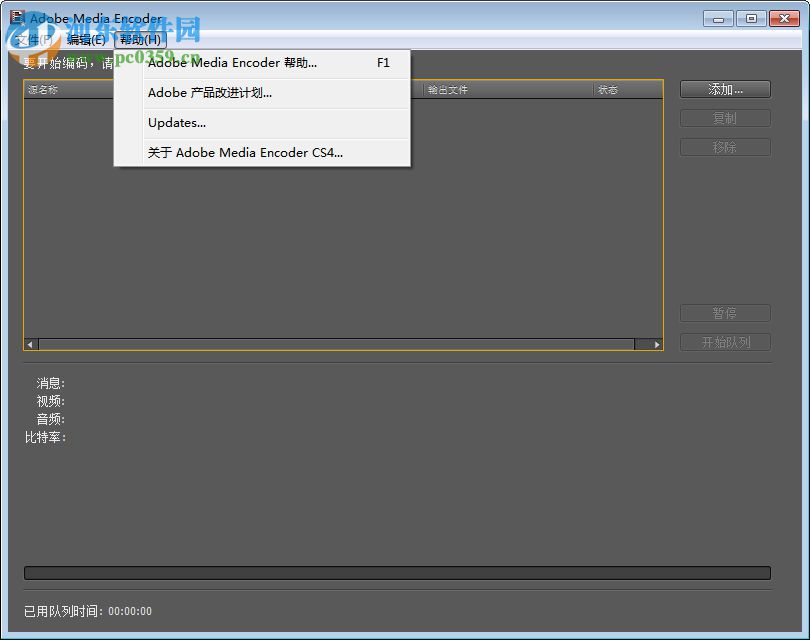Click the 复制 button

point(725,118)
